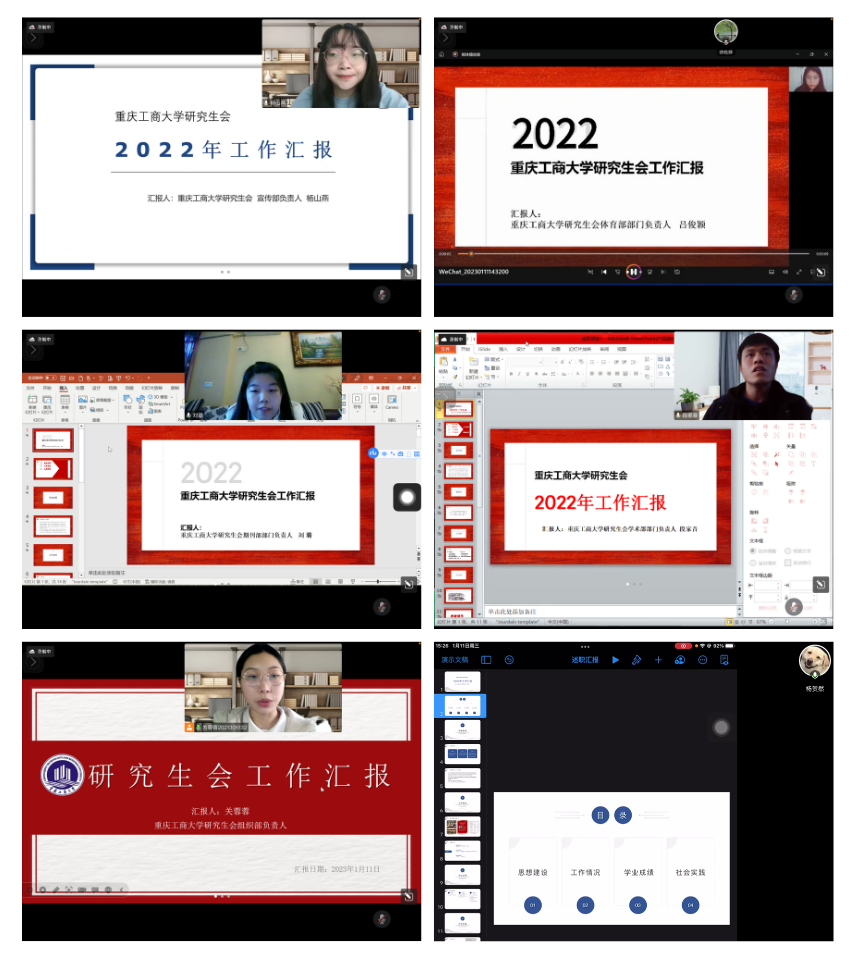Click the muted microphone in 段家青's panel
This screenshot has height=958, width=849.
[793, 607]
